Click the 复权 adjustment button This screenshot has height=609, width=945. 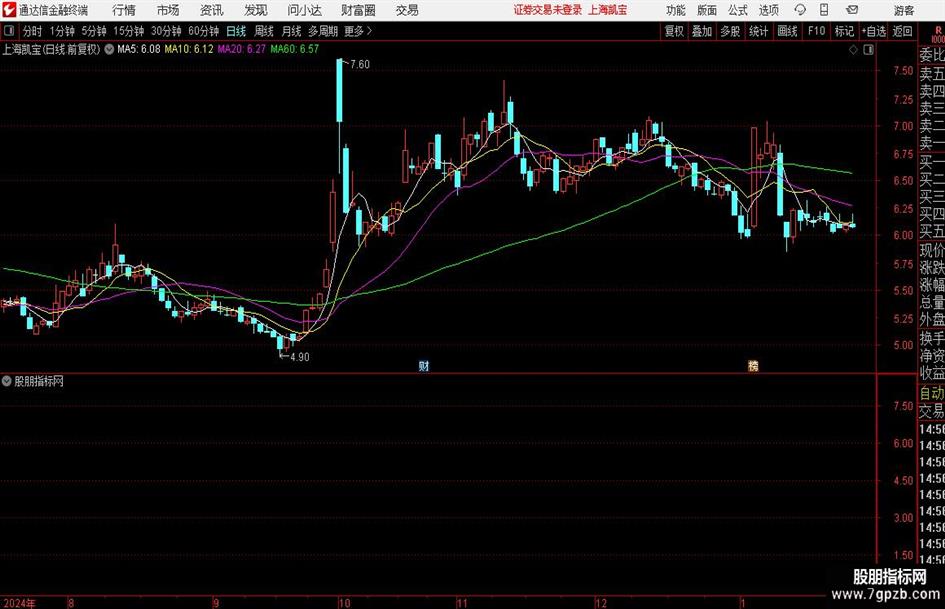point(674,31)
